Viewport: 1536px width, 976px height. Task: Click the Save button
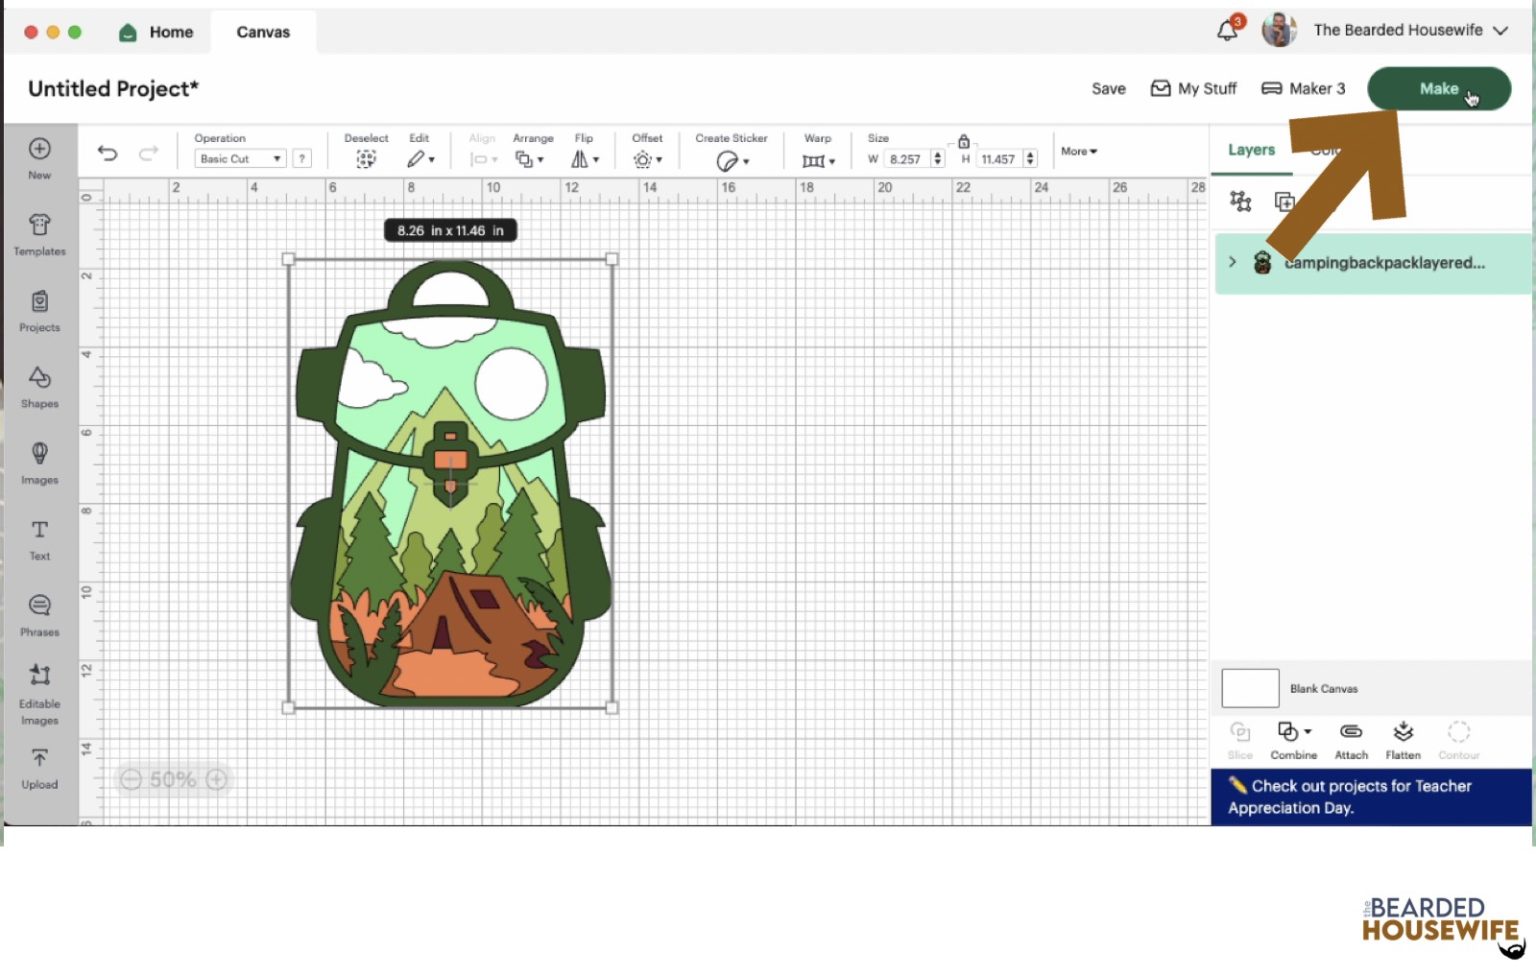click(1108, 89)
